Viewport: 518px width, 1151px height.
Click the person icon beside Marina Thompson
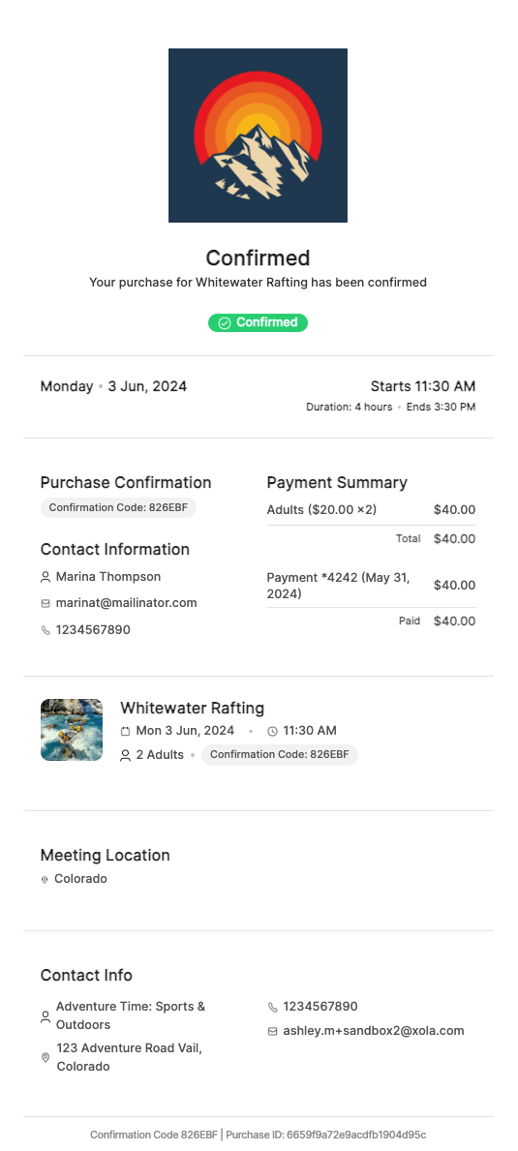[45, 577]
